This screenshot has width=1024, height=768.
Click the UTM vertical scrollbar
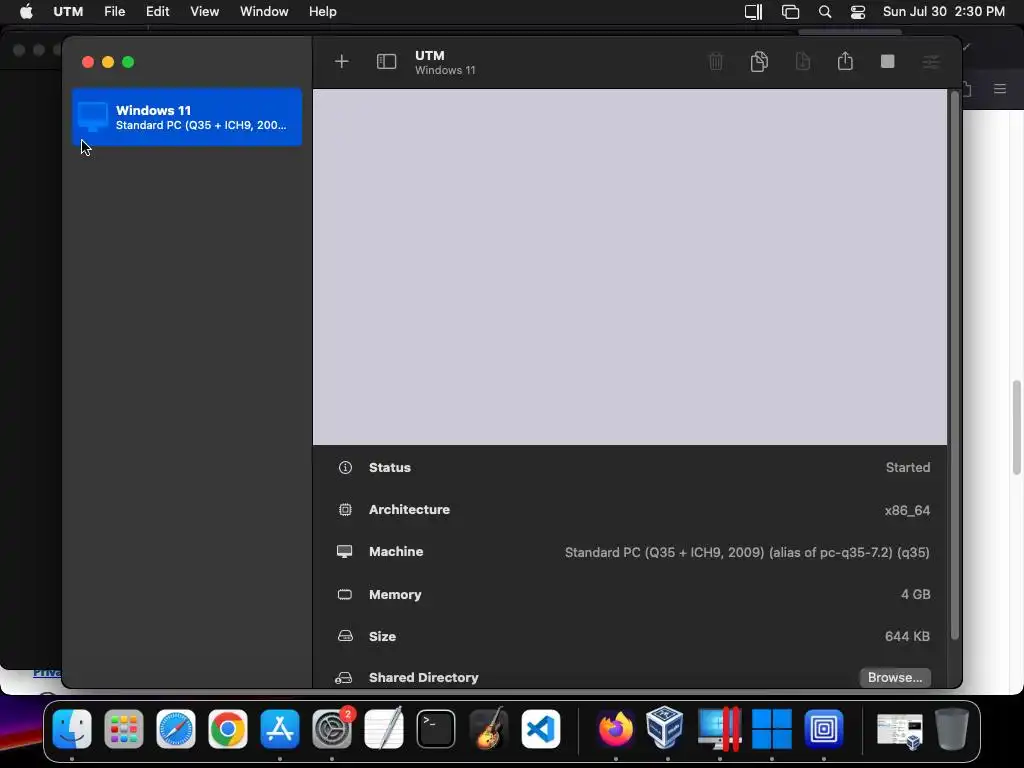tap(954, 366)
